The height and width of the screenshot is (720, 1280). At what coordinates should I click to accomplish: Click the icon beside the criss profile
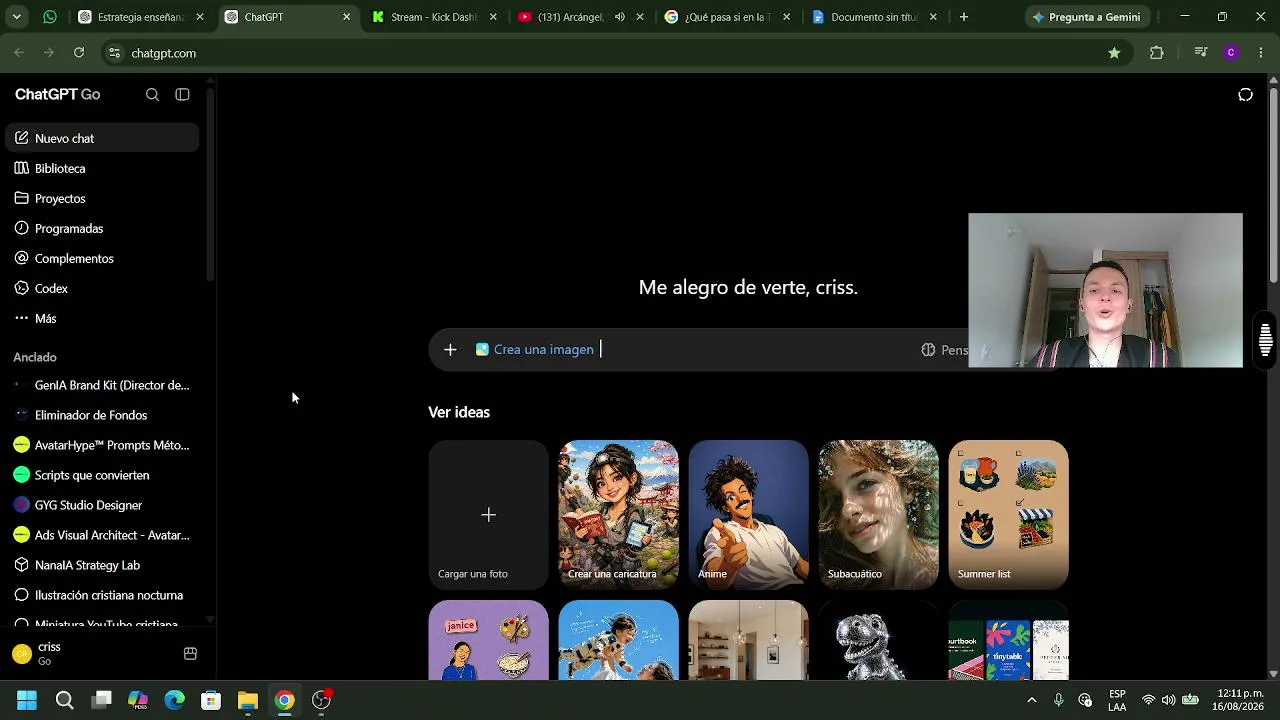pos(190,654)
